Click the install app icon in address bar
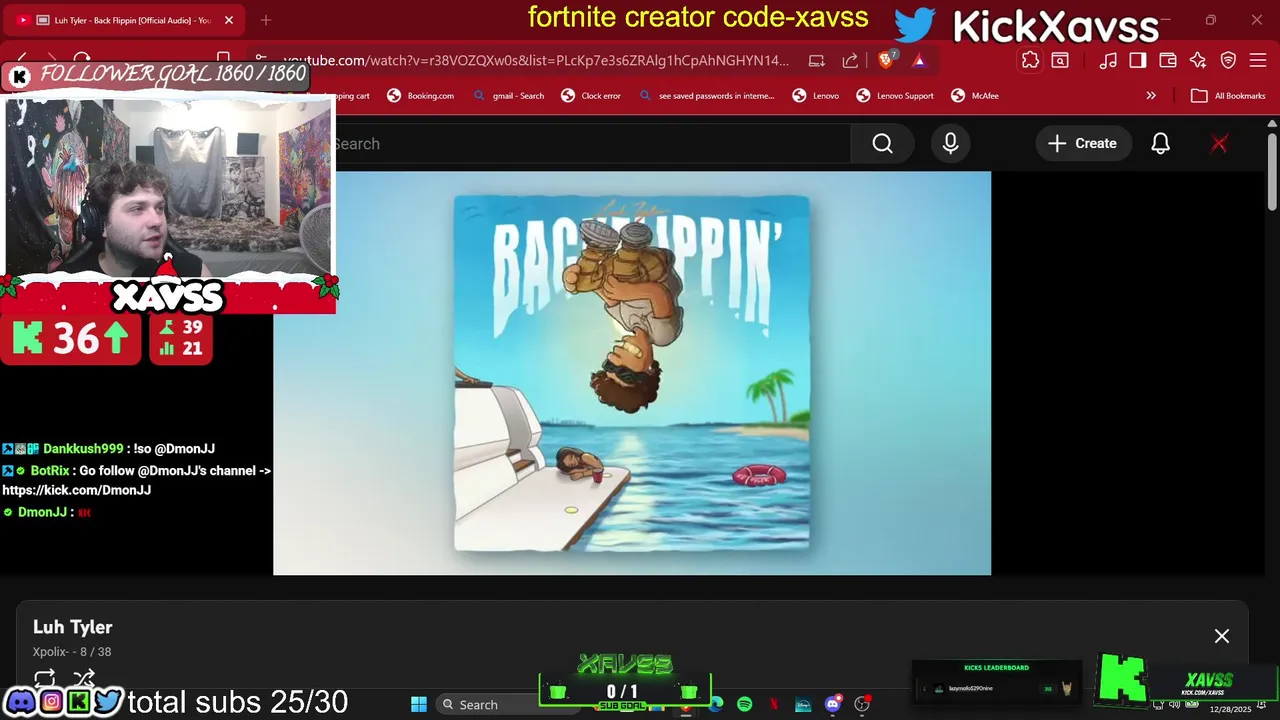Screen dimensions: 1280x720 (x=817, y=60)
